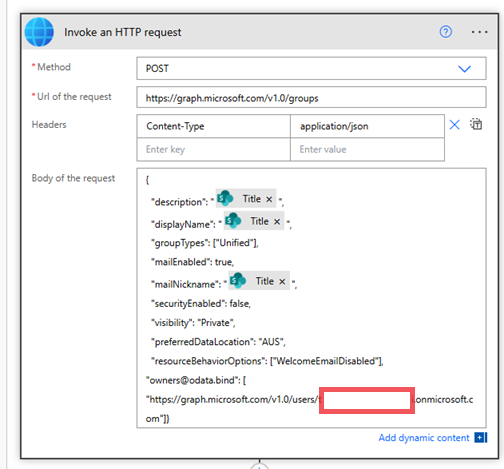
Task: Edit the Url of the request field
Action: (311, 98)
